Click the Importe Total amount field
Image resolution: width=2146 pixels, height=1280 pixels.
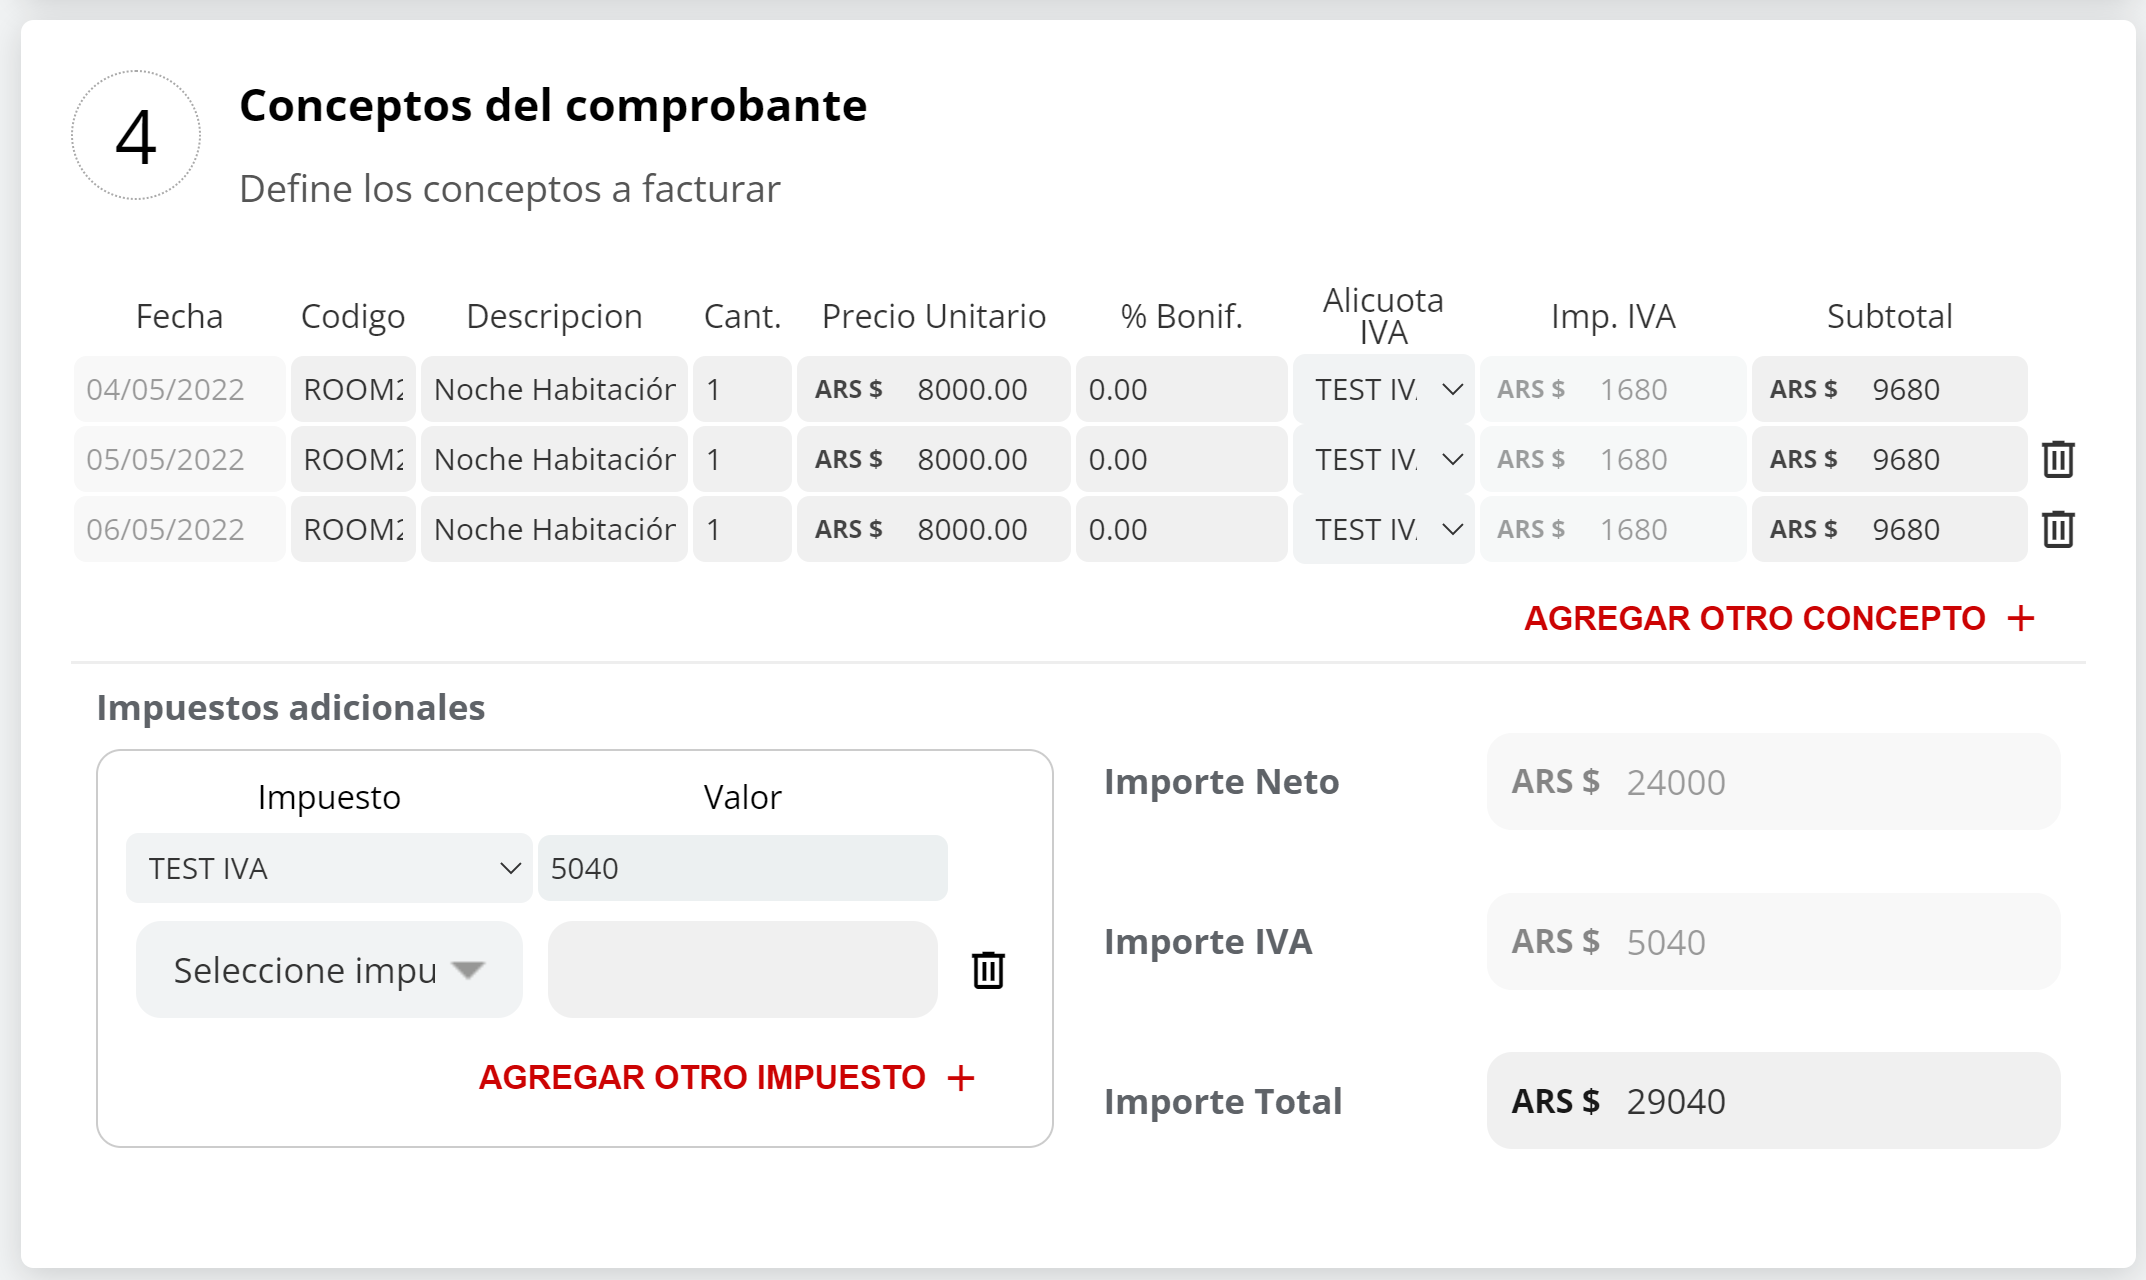coord(1772,1101)
